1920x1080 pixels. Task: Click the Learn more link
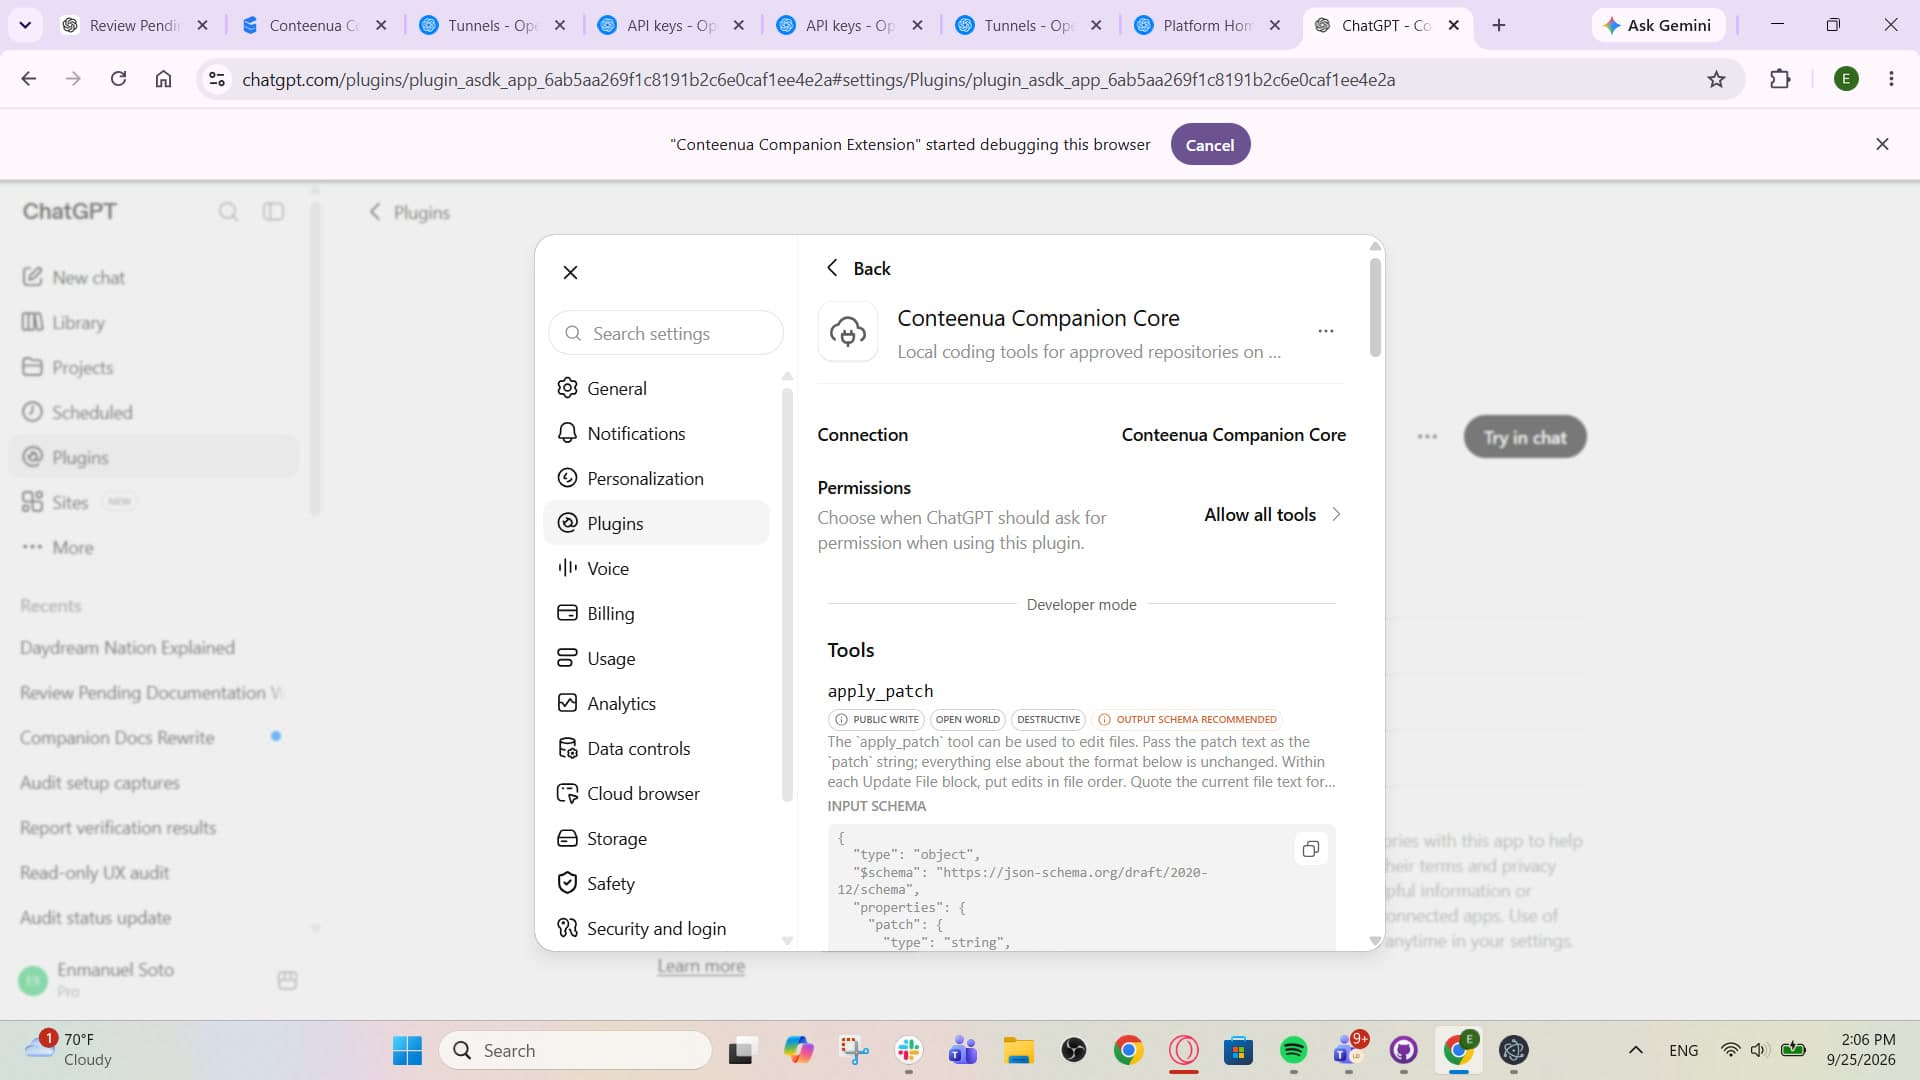click(x=701, y=966)
